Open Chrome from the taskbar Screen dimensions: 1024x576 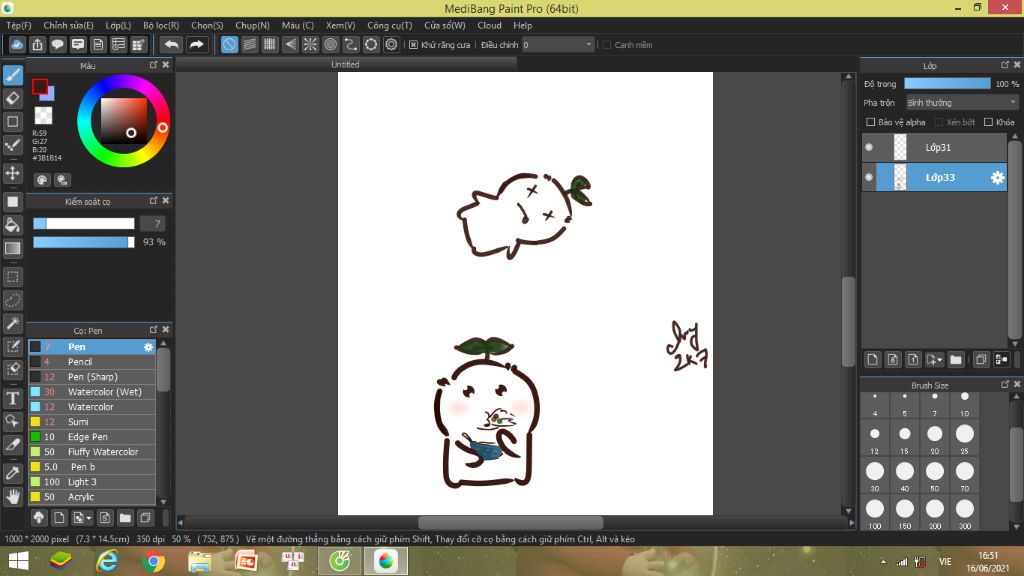(153, 561)
